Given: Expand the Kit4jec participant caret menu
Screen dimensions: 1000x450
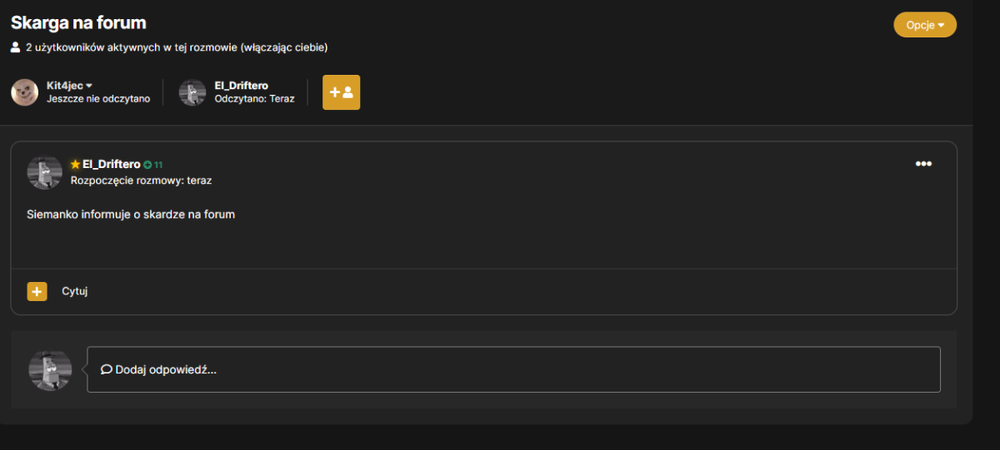Looking at the screenshot, I should [89, 85].
